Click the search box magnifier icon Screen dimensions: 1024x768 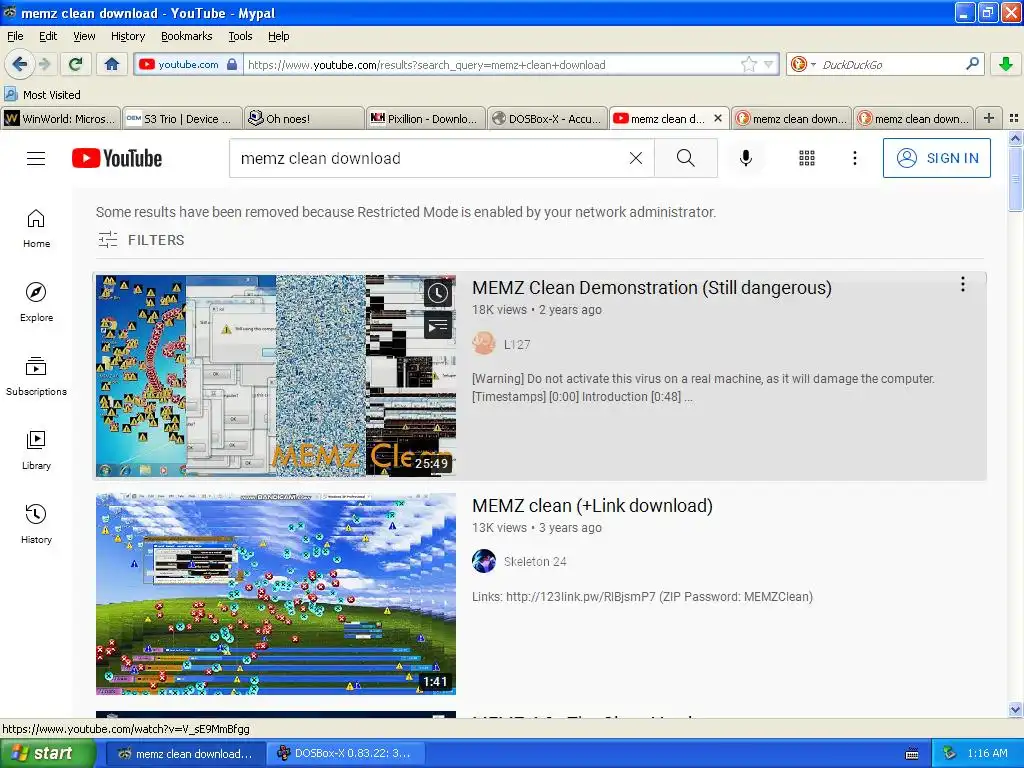(x=972, y=64)
